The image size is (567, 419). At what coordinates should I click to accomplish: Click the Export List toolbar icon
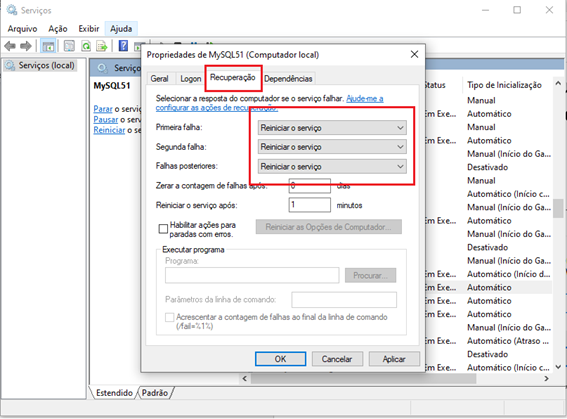102,46
